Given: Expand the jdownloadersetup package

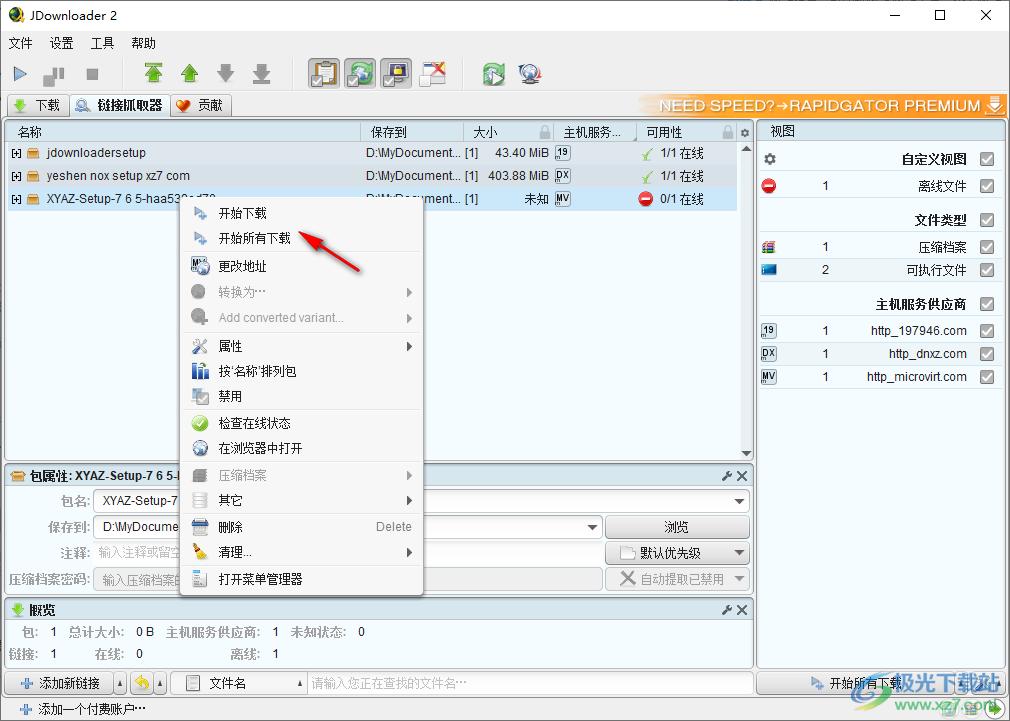Looking at the screenshot, I should tap(16, 153).
